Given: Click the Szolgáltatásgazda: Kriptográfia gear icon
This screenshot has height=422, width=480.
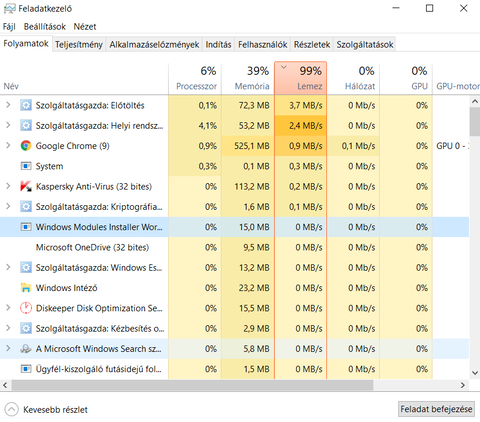Looking at the screenshot, I should point(26,207).
